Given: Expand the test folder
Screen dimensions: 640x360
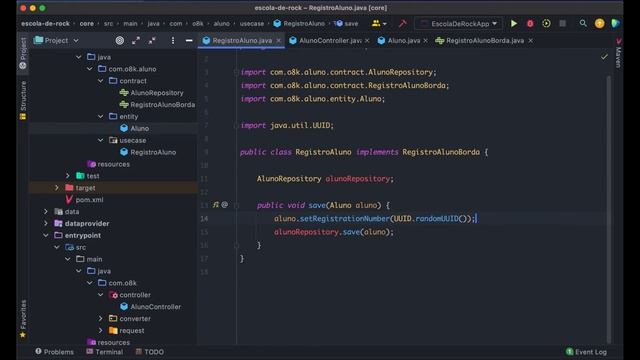Looking at the screenshot, I should [x=68, y=176].
